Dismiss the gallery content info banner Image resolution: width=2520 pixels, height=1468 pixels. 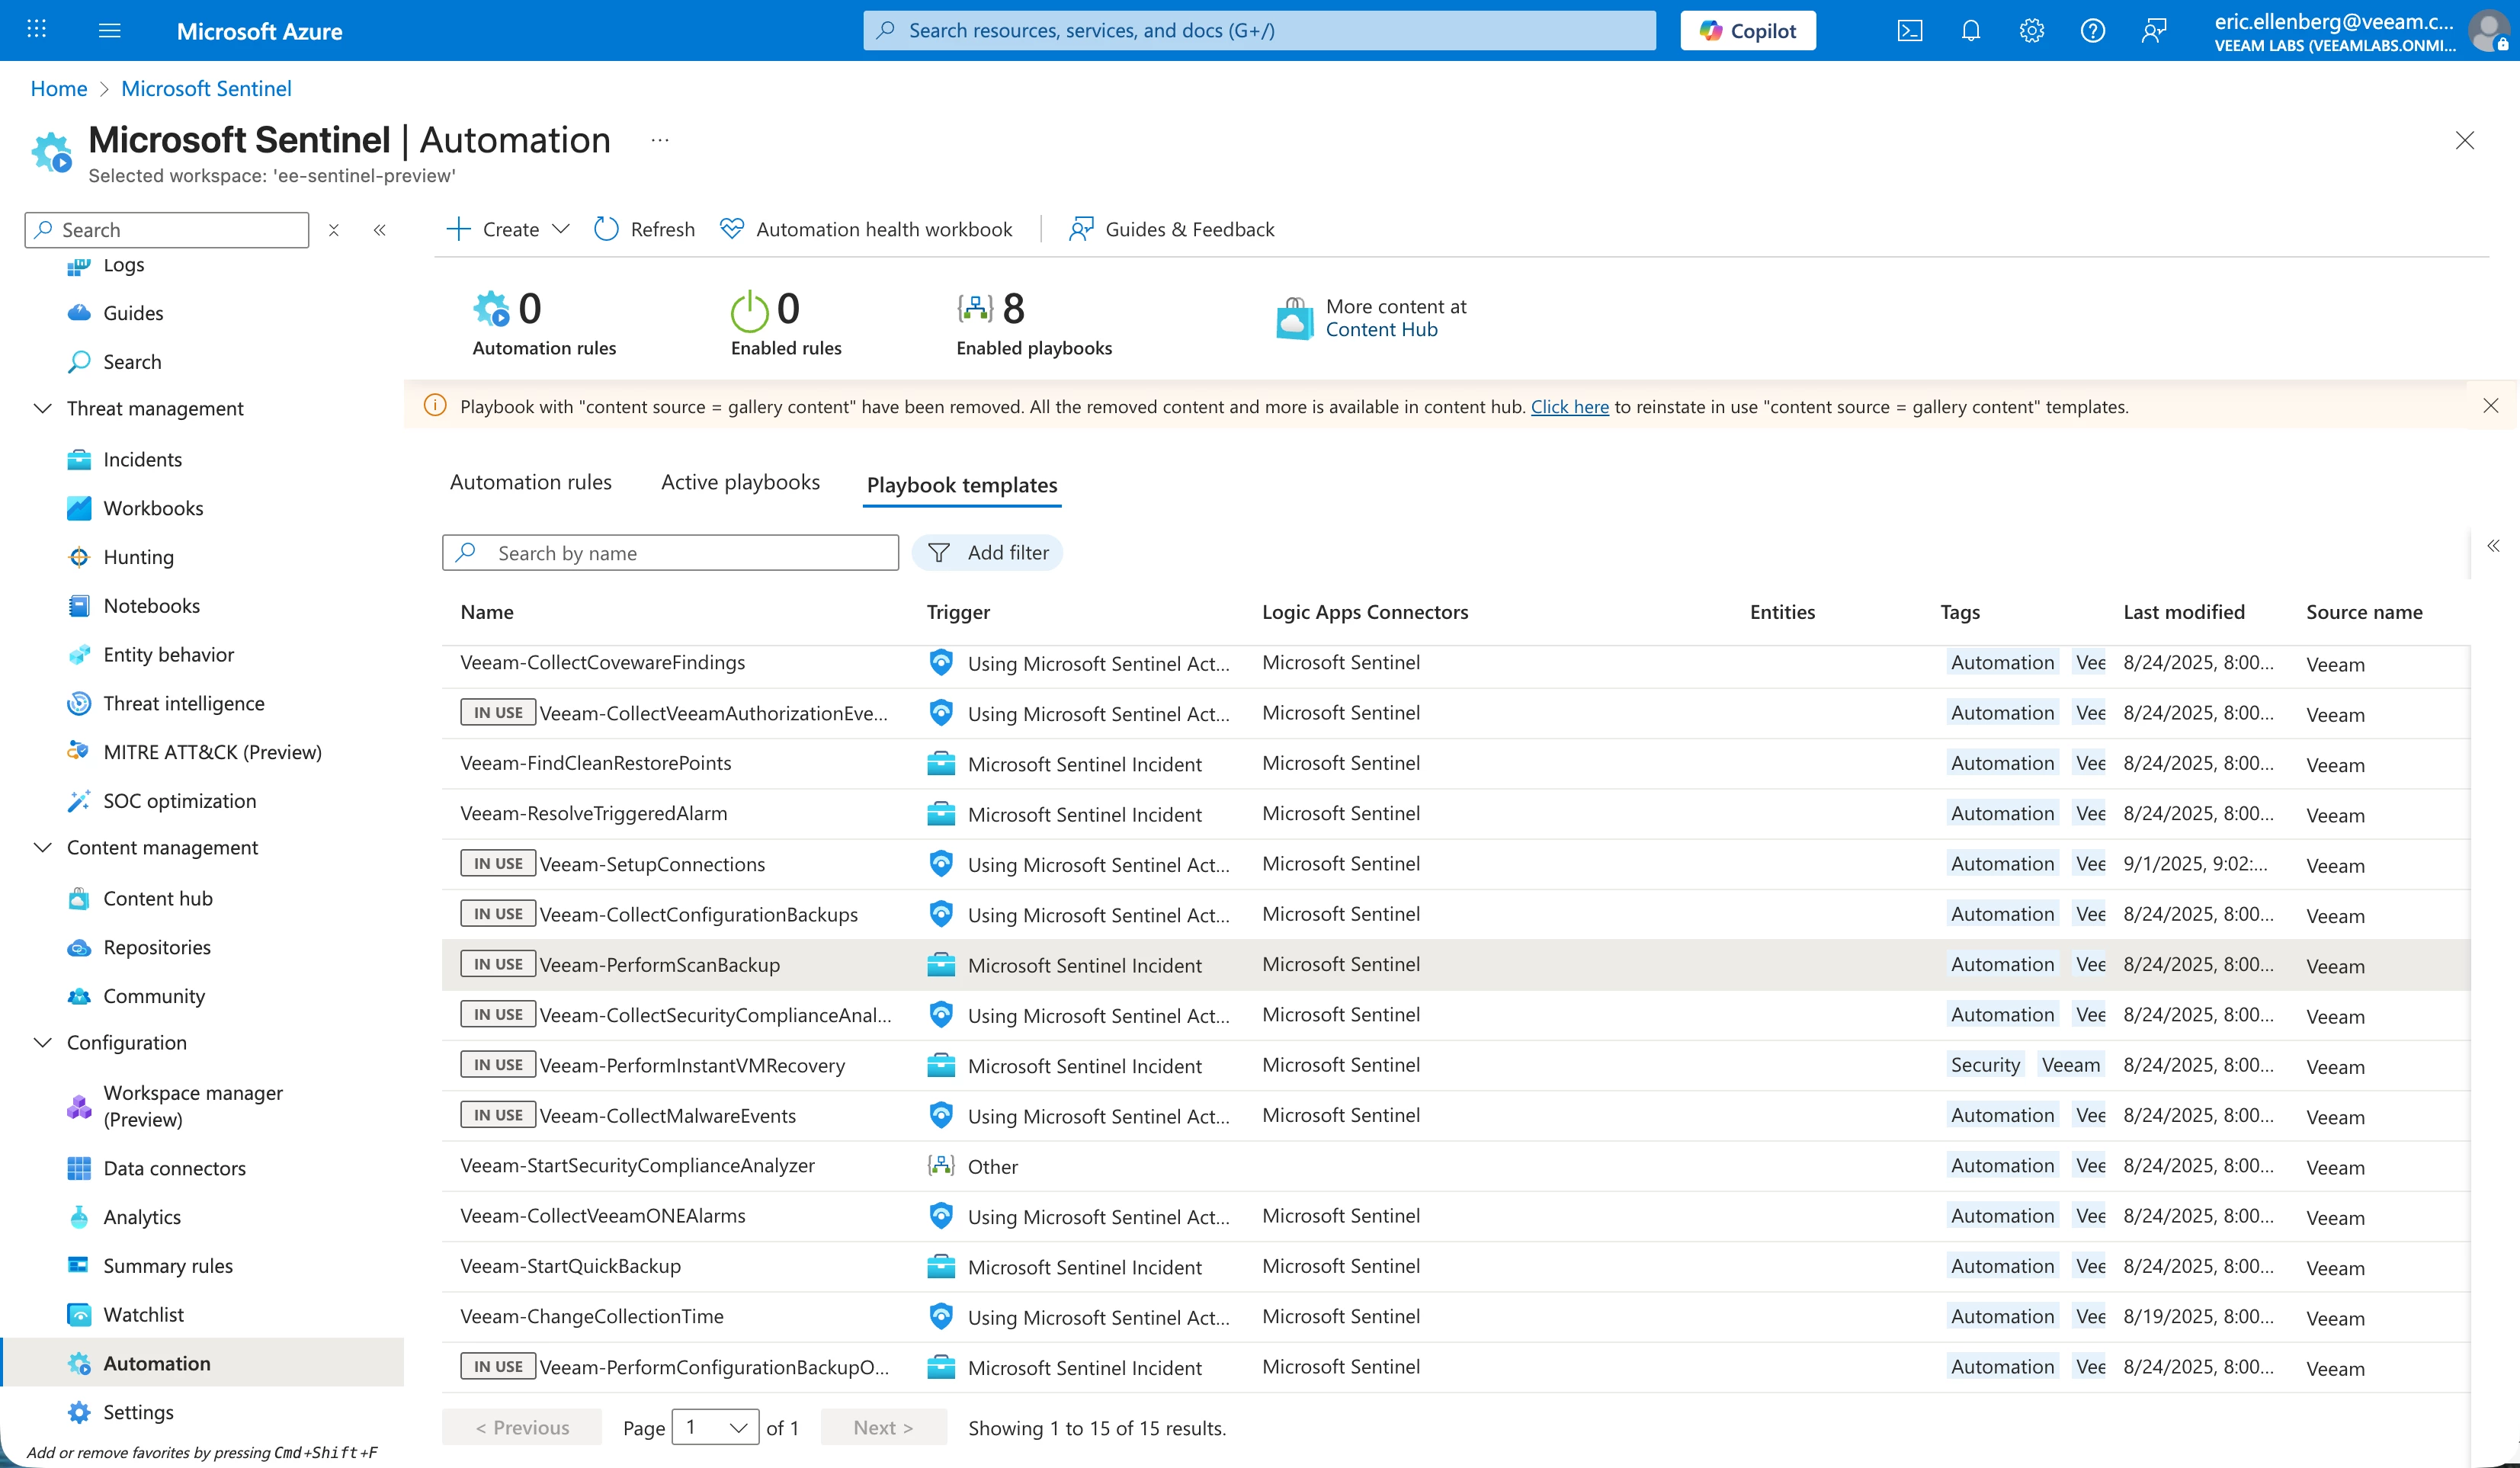[x=2490, y=406]
